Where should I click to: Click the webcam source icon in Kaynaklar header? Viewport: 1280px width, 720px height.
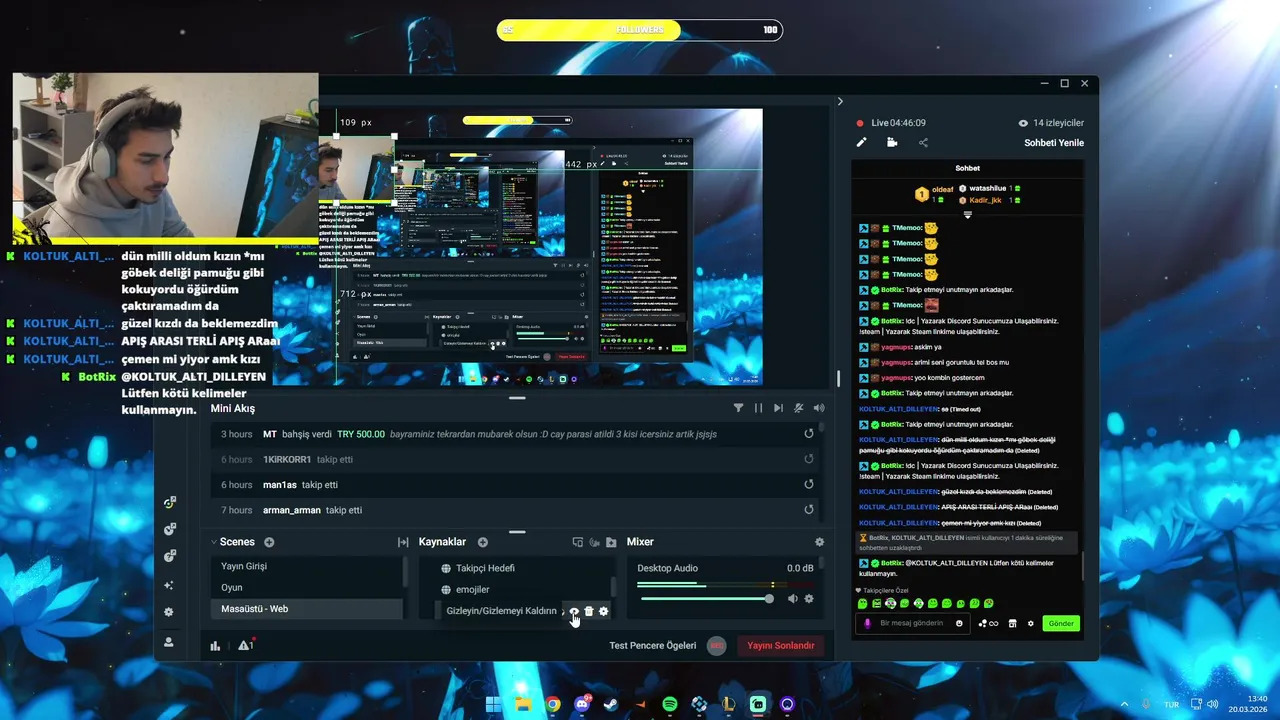point(594,542)
